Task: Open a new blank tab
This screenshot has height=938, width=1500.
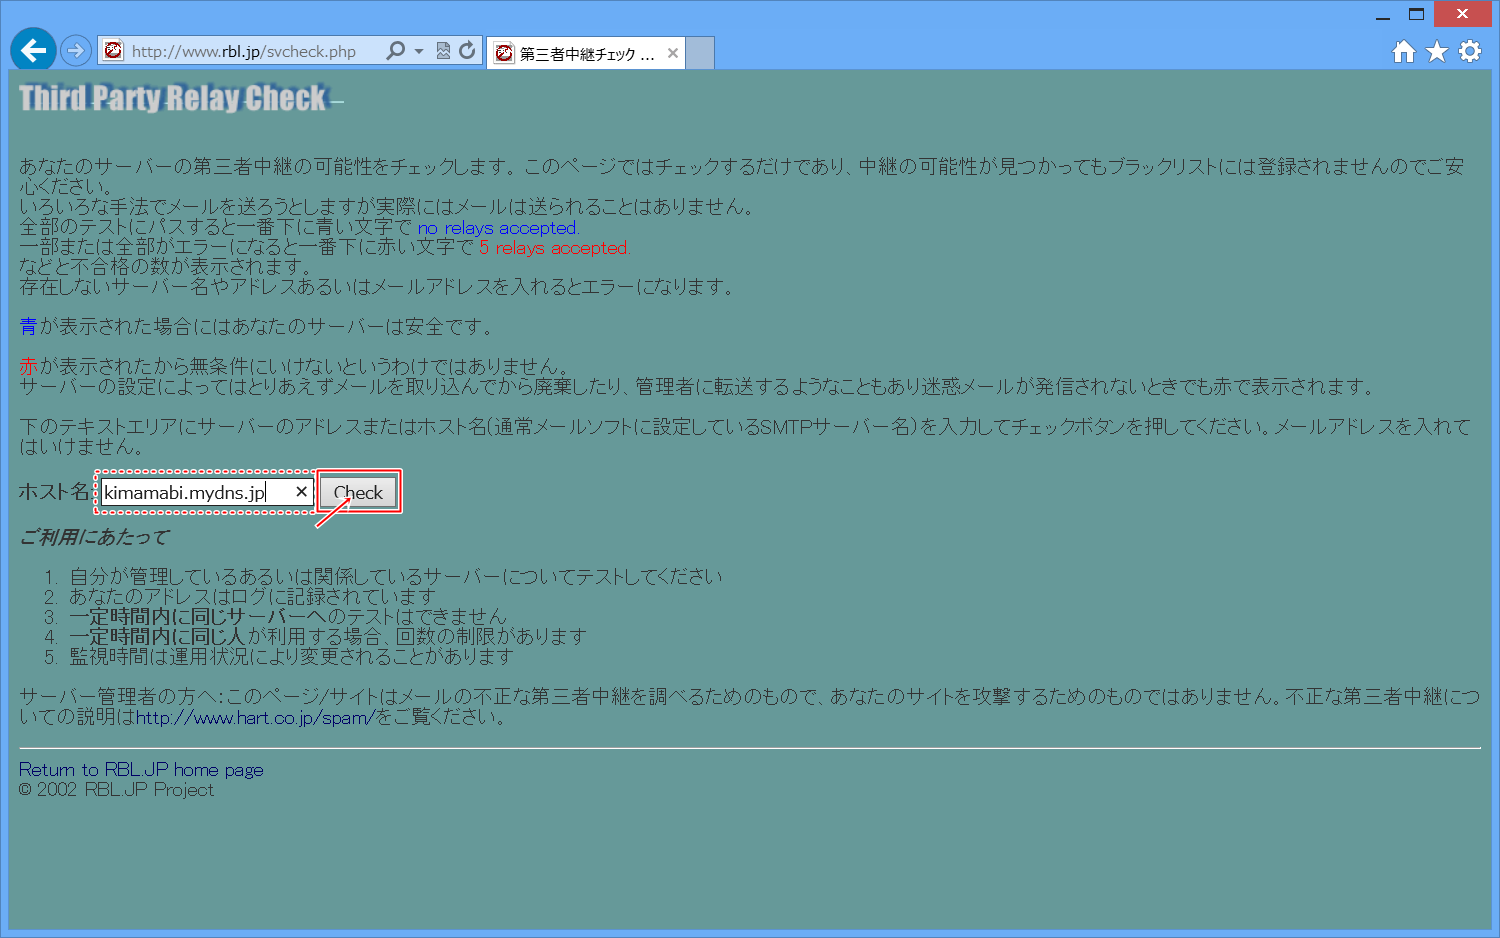Action: pyautogui.click(x=700, y=54)
